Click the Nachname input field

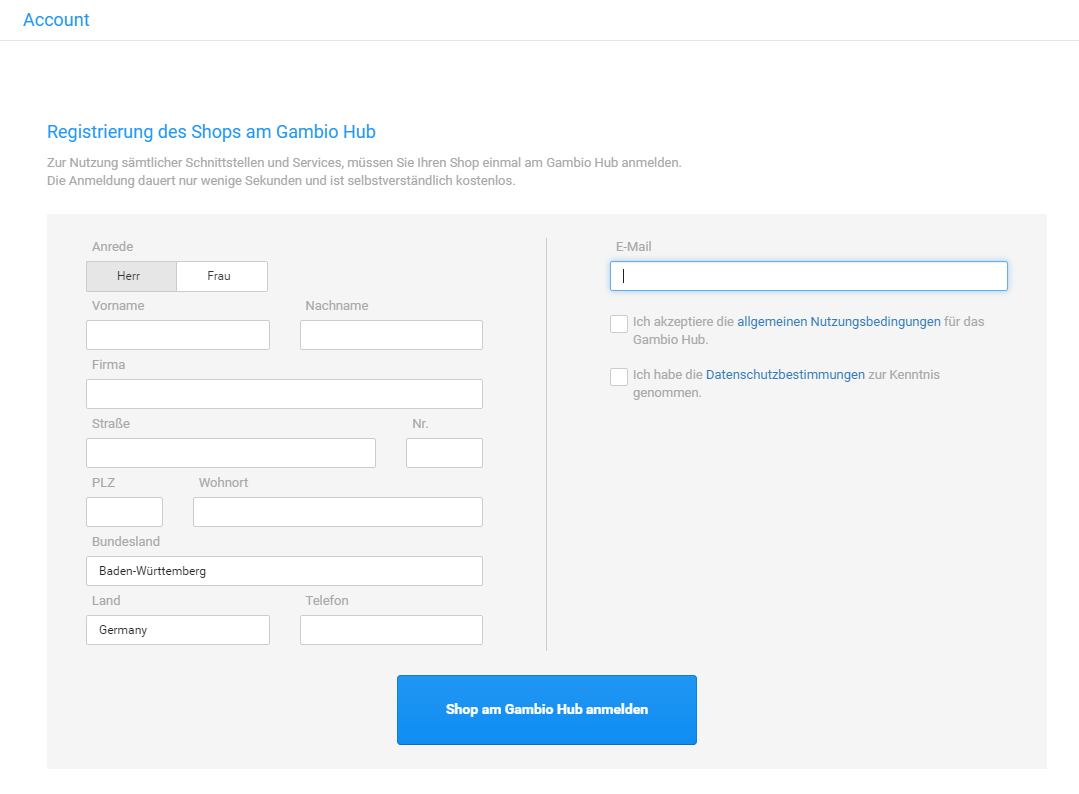point(390,334)
